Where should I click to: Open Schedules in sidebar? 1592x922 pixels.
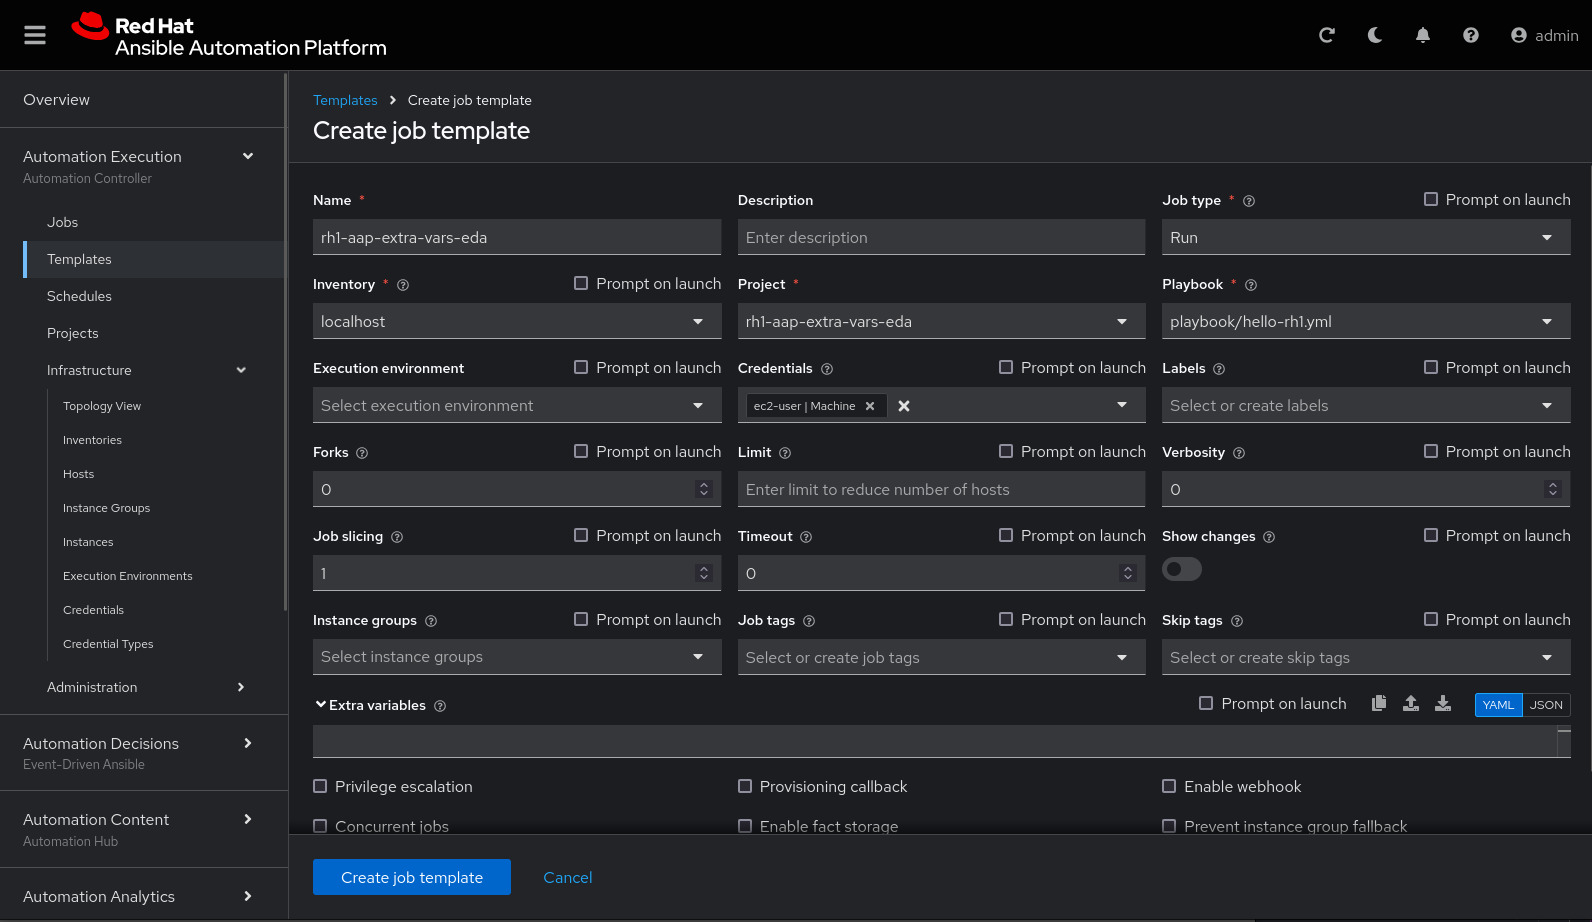[x=79, y=296]
